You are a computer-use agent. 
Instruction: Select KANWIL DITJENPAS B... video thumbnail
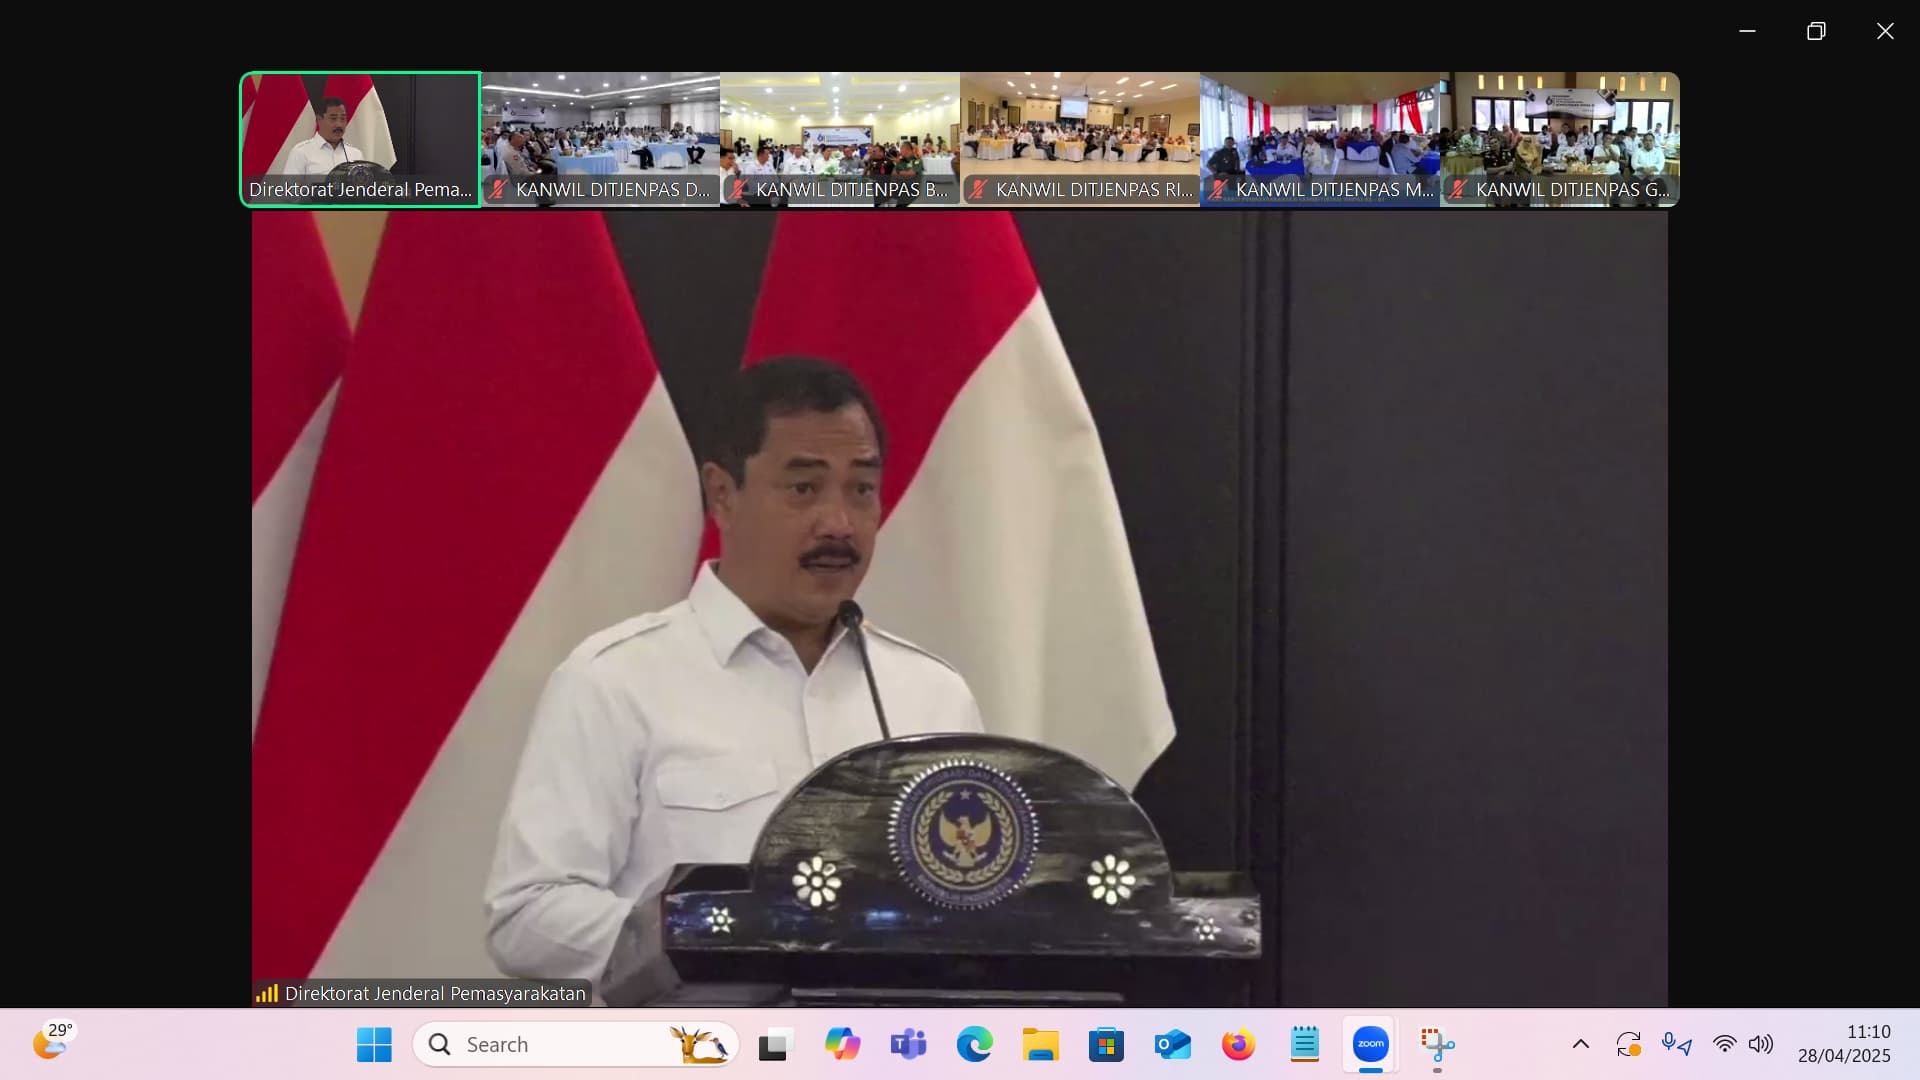840,138
